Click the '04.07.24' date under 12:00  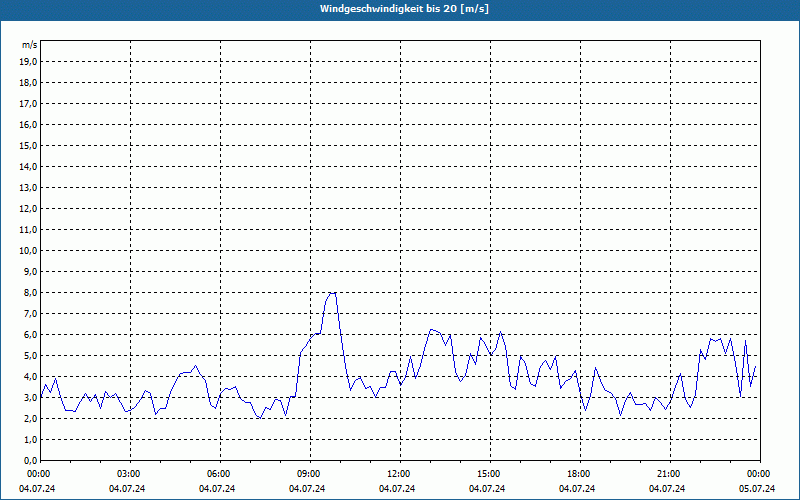click(397, 489)
